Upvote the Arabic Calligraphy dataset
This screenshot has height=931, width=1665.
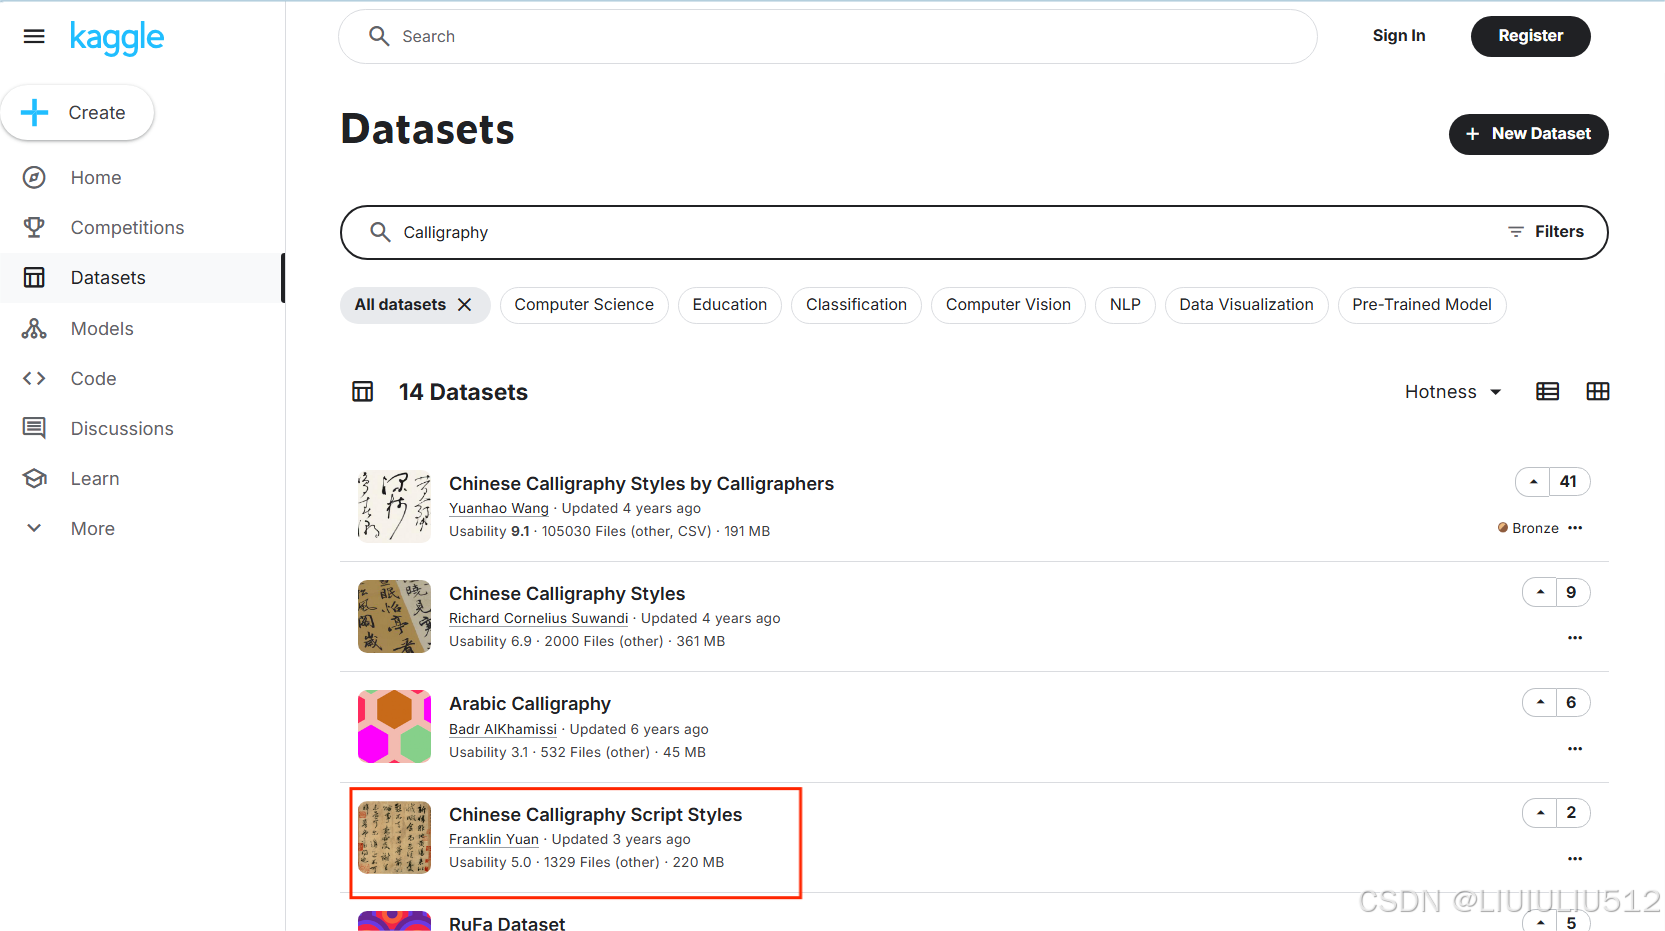coord(1540,703)
